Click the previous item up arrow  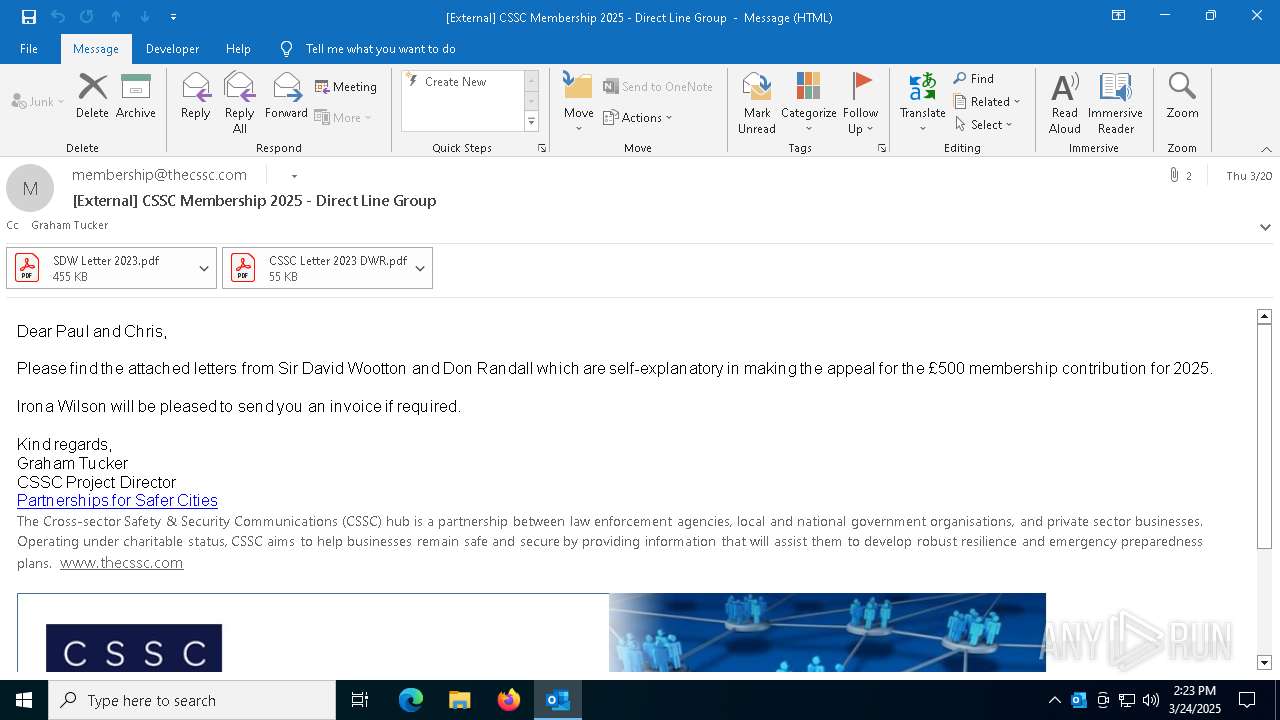pos(116,16)
